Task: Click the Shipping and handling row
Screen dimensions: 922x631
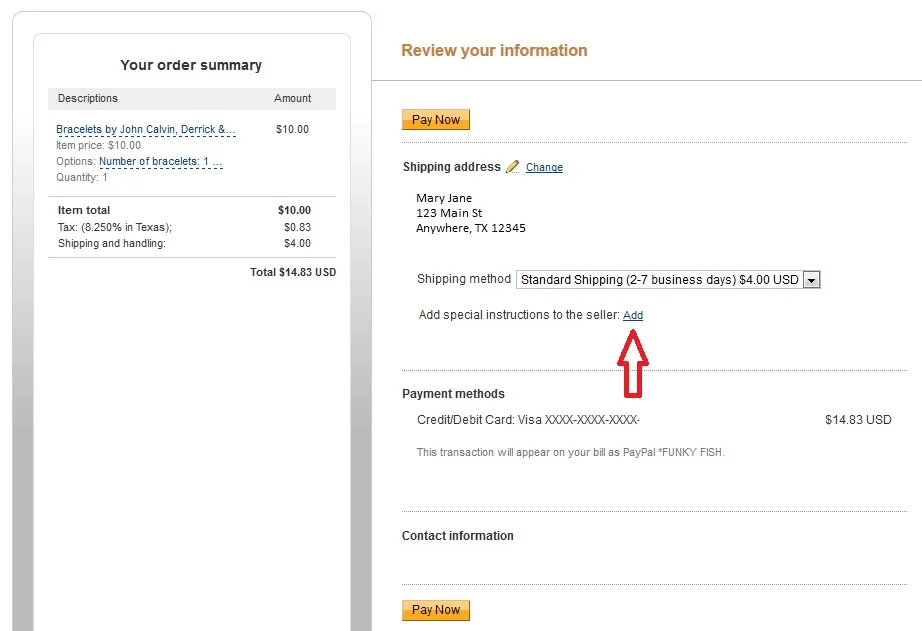Action: [x=184, y=243]
